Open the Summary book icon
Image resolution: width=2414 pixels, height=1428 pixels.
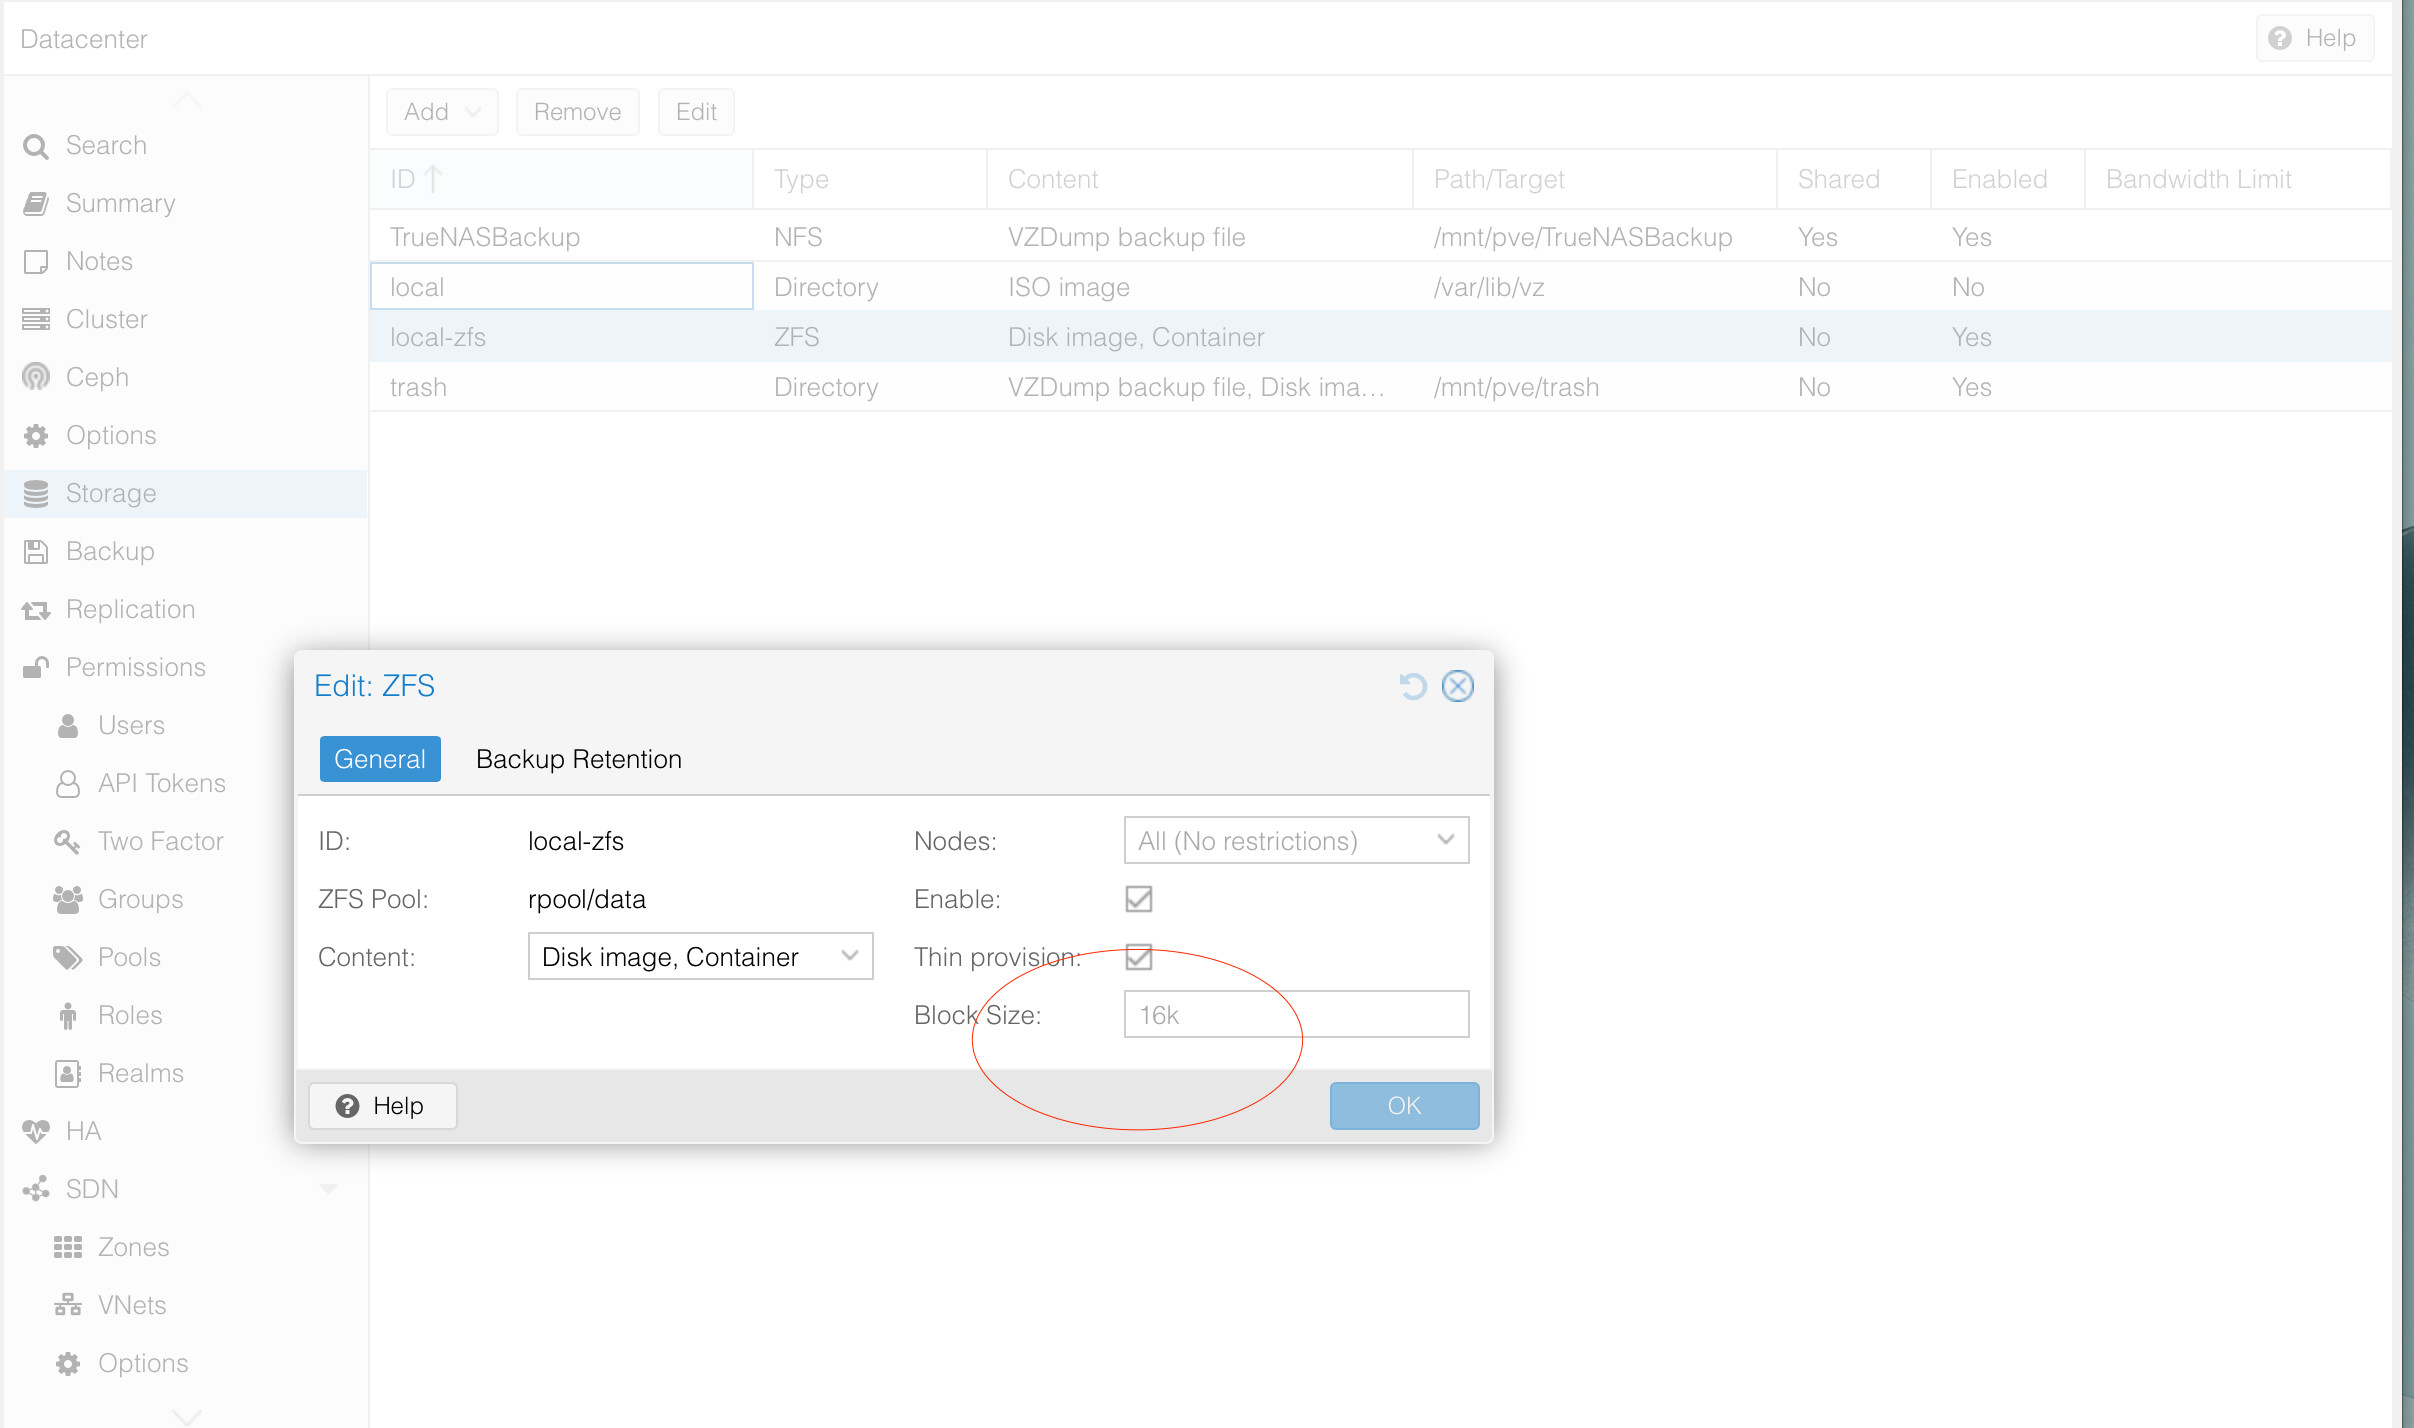pos(36,204)
